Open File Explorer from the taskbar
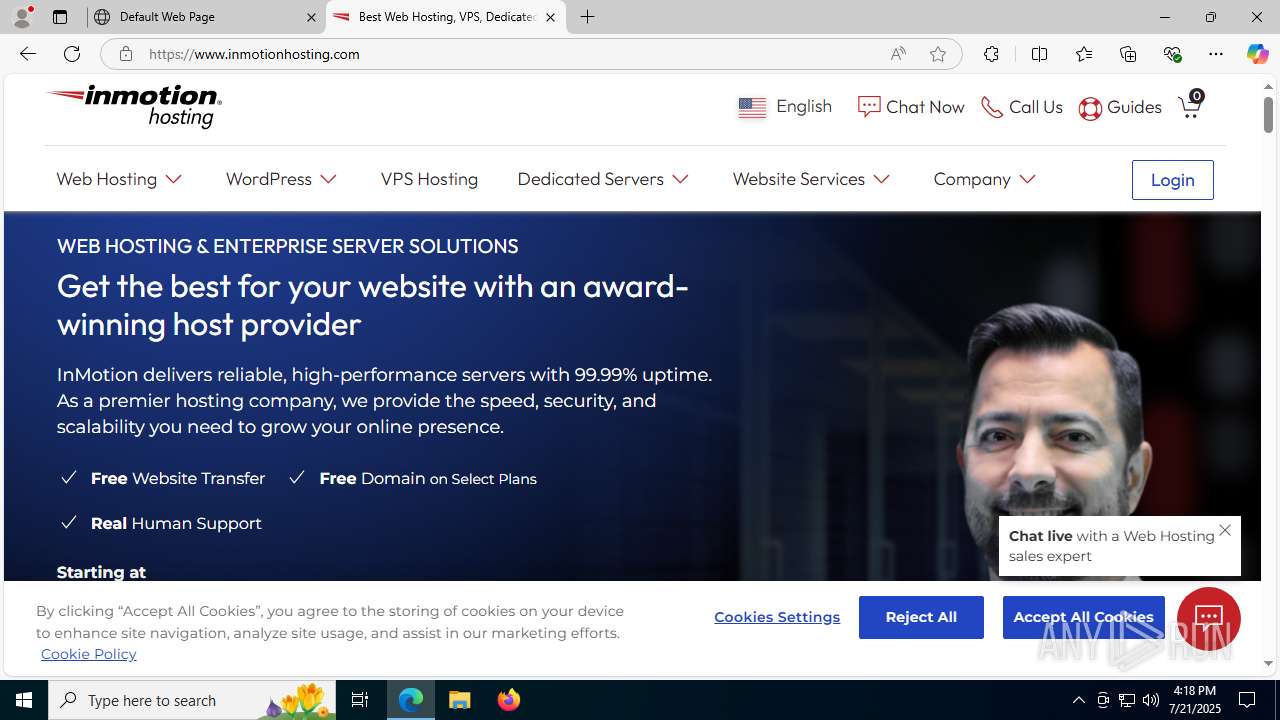This screenshot has width=1280, height=720. tap(460, 700)
